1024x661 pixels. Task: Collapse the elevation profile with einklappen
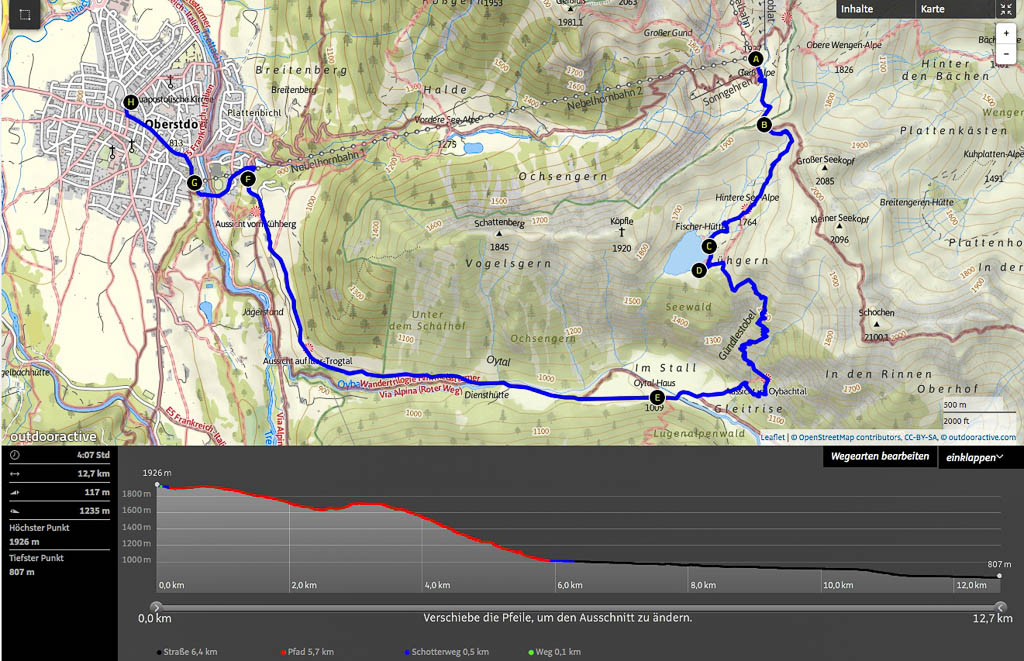975,457
